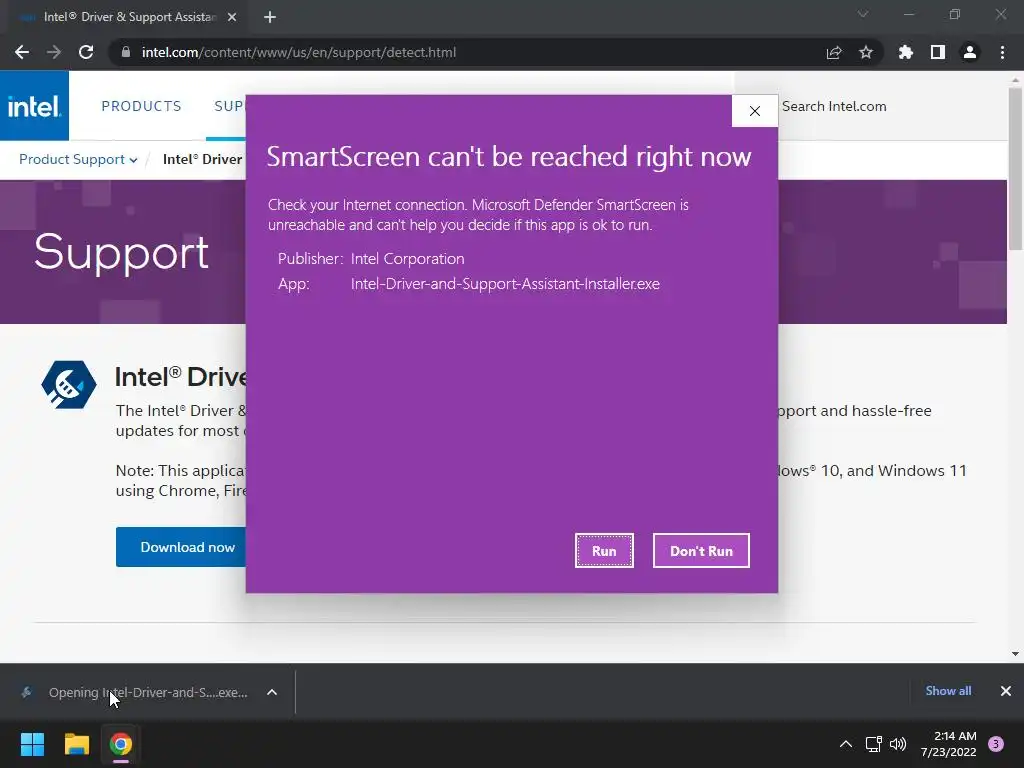Click the browser forward arrow

pos(54,52)
